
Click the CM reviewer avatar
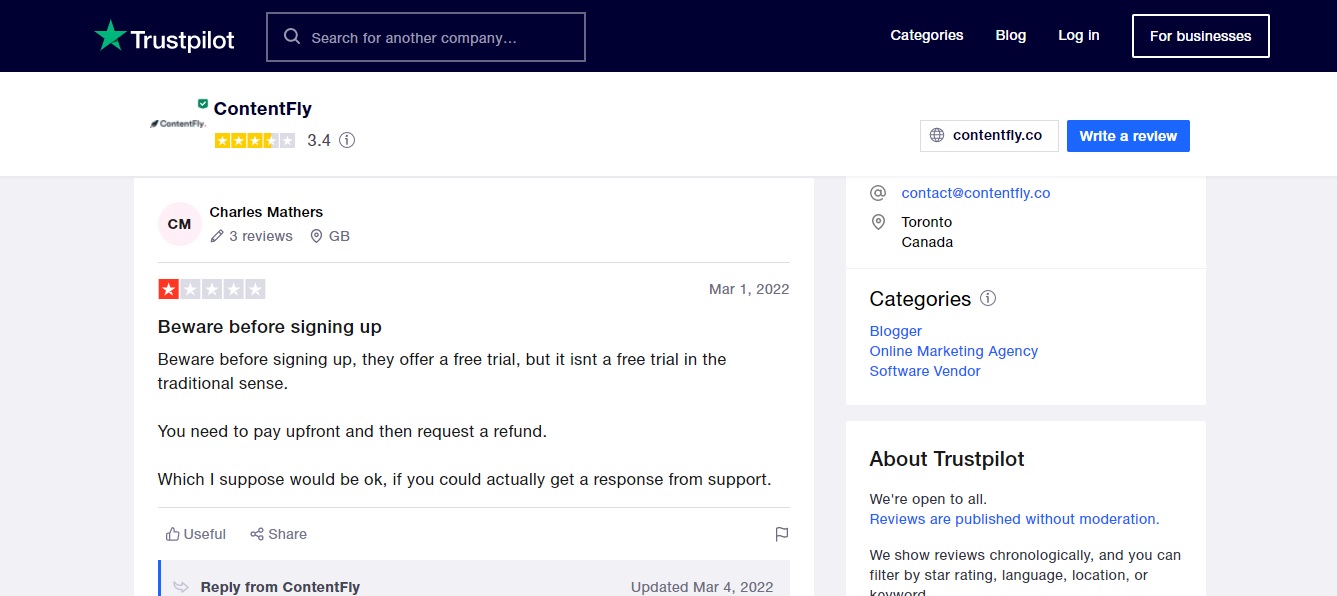180,224
